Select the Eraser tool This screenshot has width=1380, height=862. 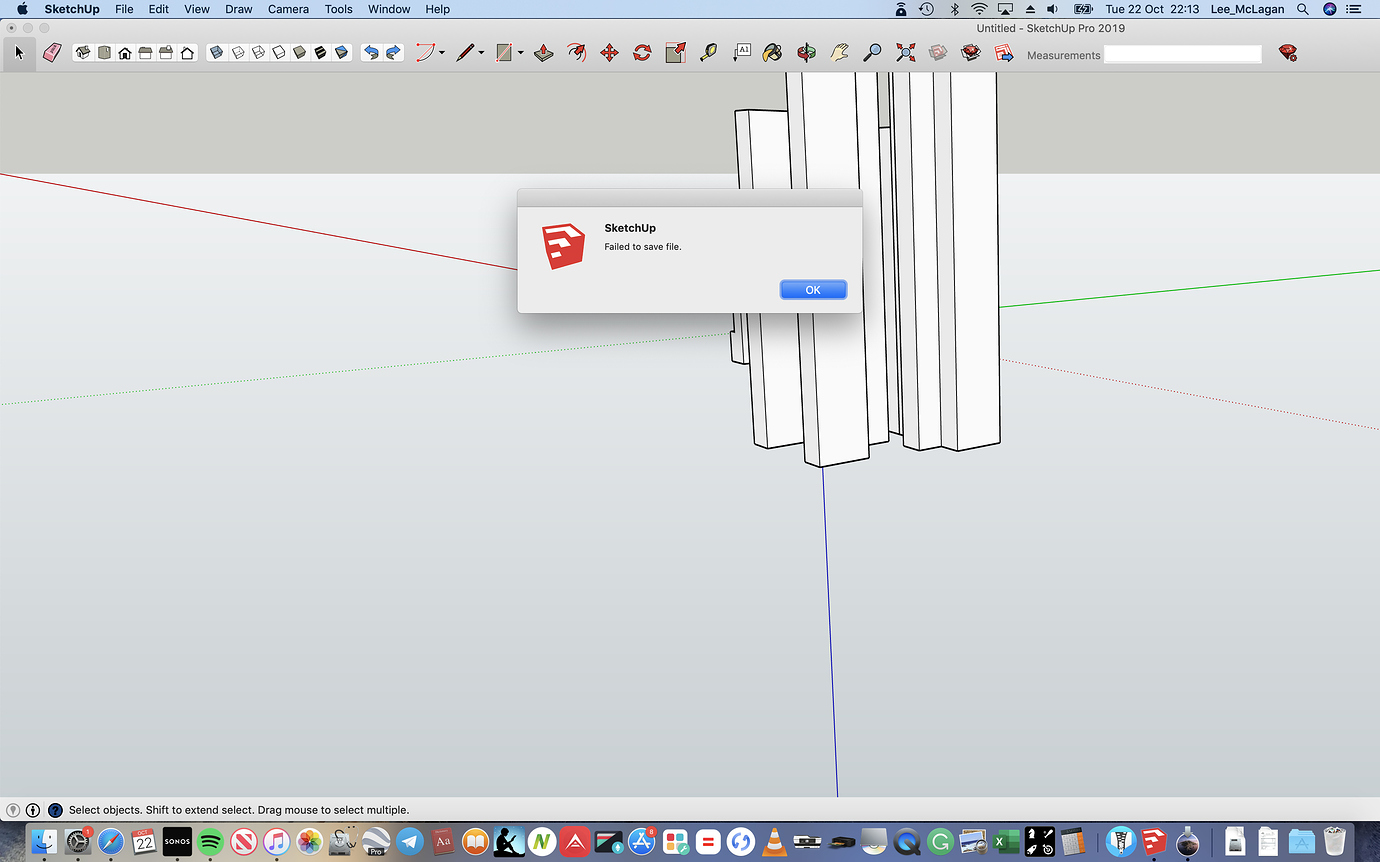(51, 52)
